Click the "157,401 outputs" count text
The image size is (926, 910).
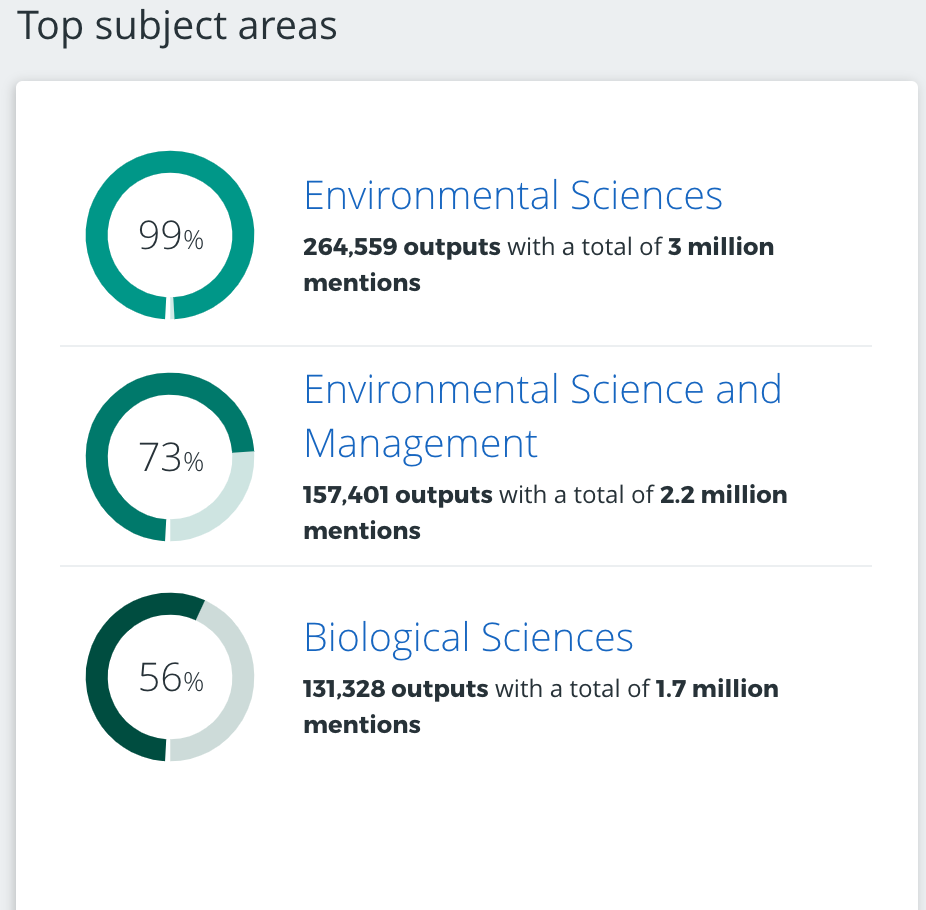398,494
